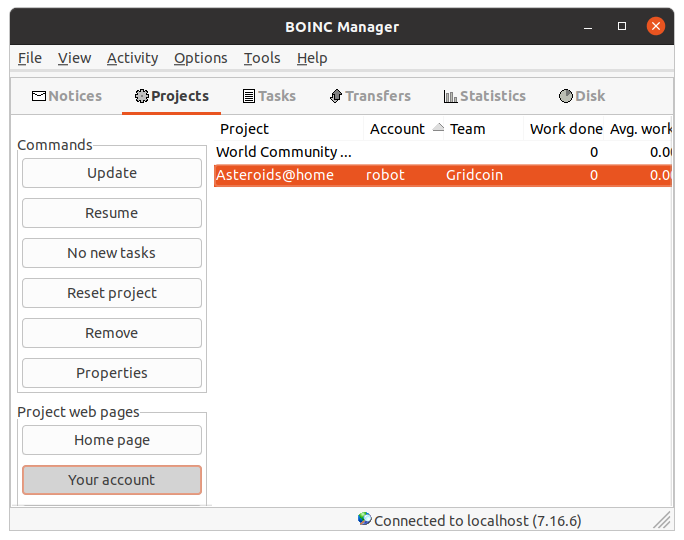Click the Connected to localhost status text
Screen dimensions: 684x540
[478, 521]
